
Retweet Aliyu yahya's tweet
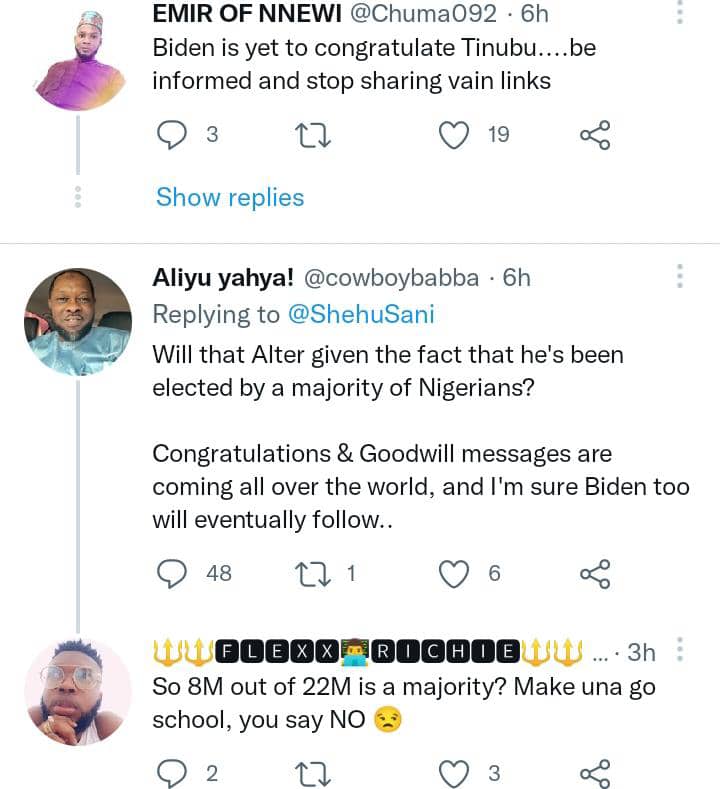coord(315,573)
